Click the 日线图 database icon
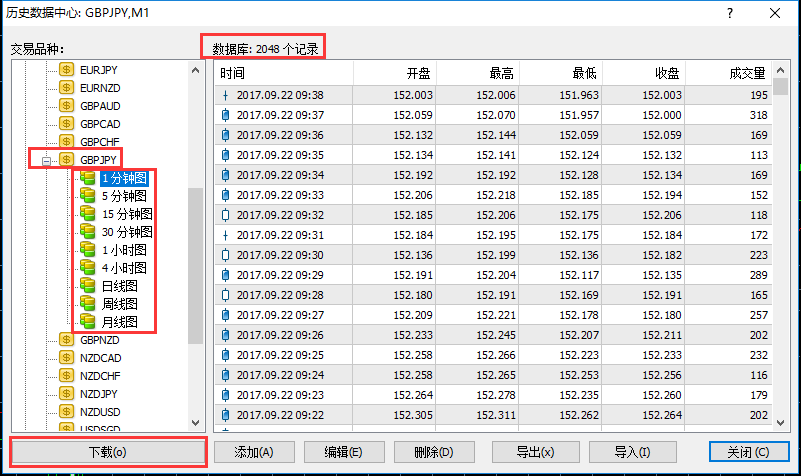This screenshot has width=801, height=476. tap(88, 286)
